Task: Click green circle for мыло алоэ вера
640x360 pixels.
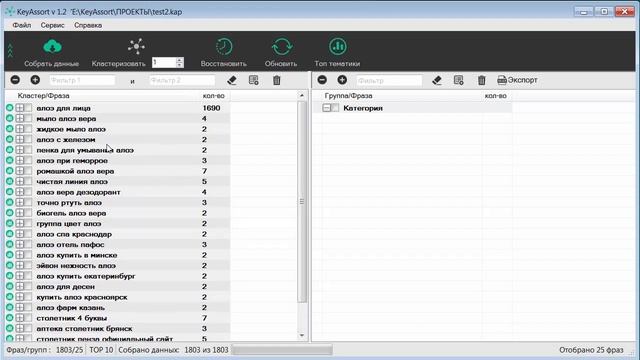Action: pyautogui.click(x=10, y=119)
